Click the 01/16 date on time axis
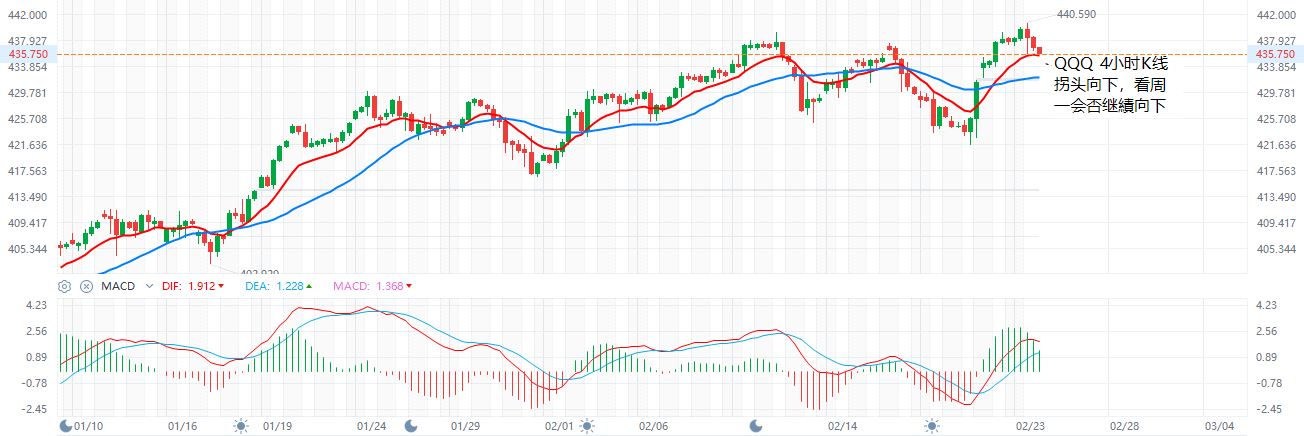1304x436 pixels. pyautogui.click(x=182, y=425)
